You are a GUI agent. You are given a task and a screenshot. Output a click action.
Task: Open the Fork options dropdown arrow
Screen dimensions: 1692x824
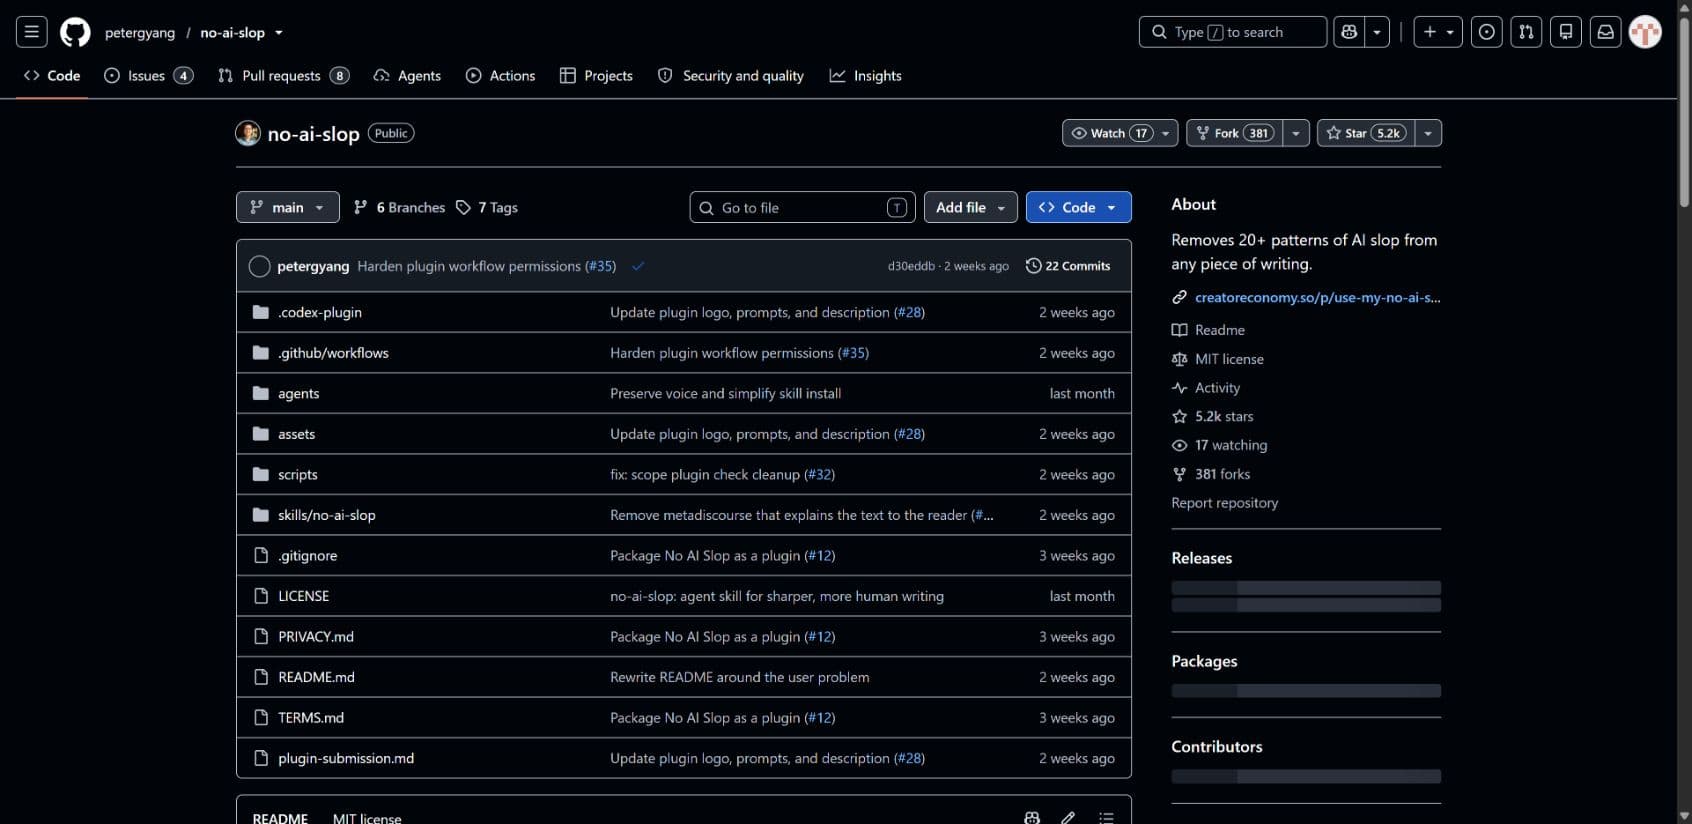[x=1296, y=133]
